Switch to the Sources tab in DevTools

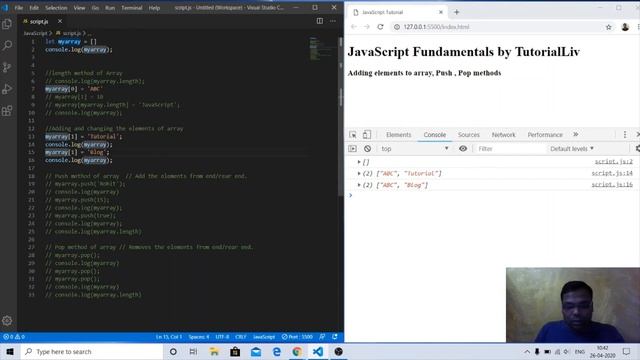(x=469, y=135)
